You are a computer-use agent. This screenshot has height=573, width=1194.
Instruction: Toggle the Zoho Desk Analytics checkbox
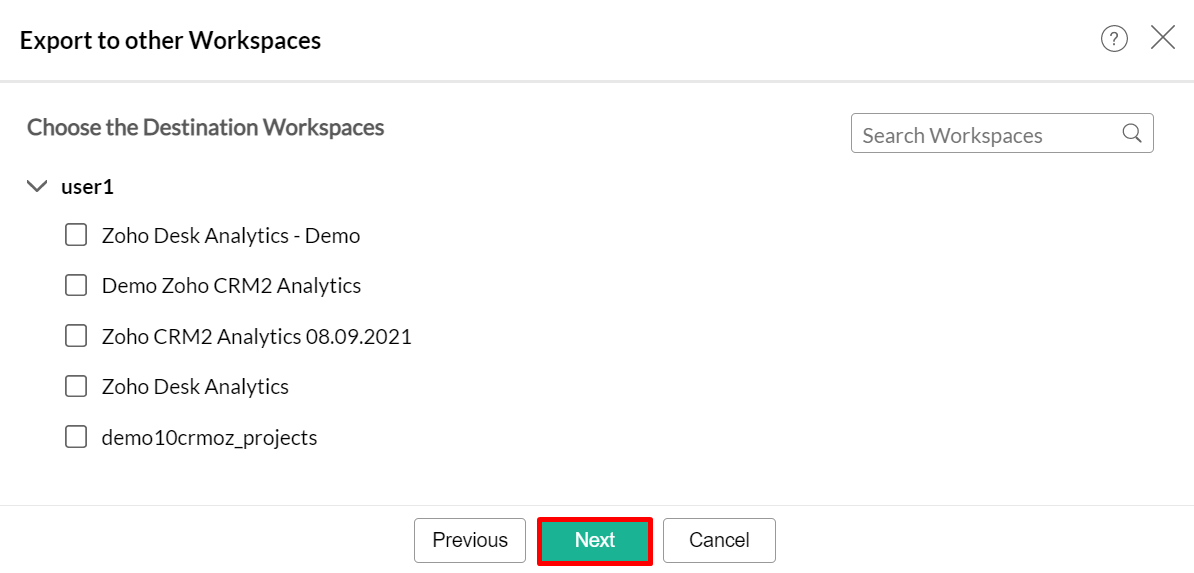(76, 386)
